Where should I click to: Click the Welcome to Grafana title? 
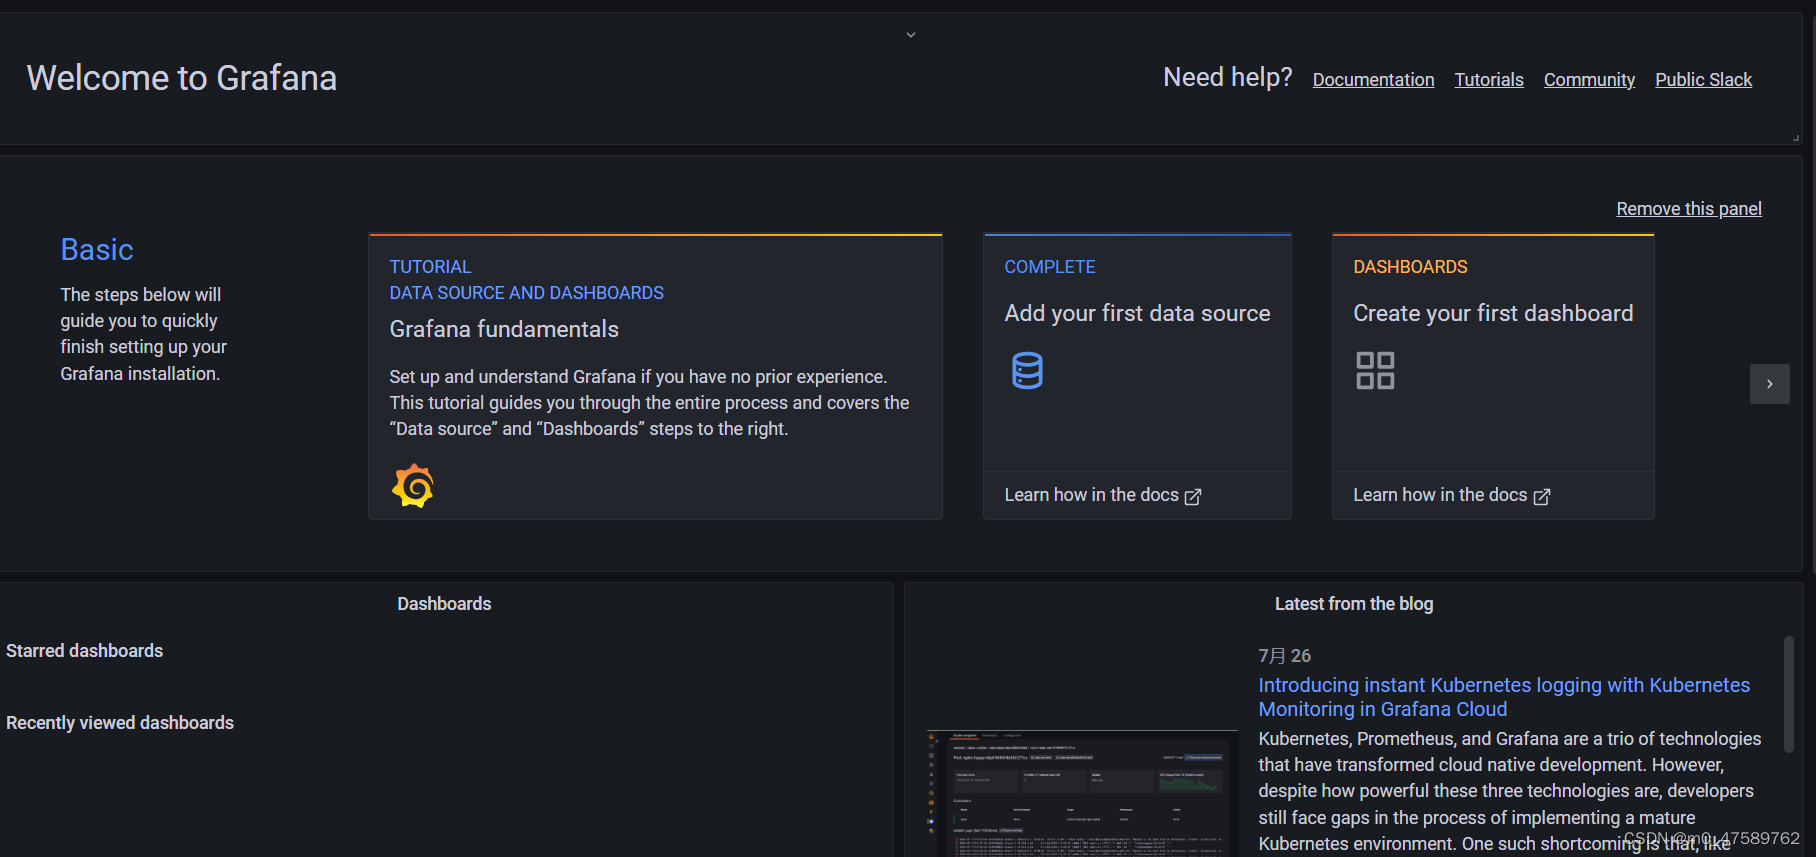[182, 78]
